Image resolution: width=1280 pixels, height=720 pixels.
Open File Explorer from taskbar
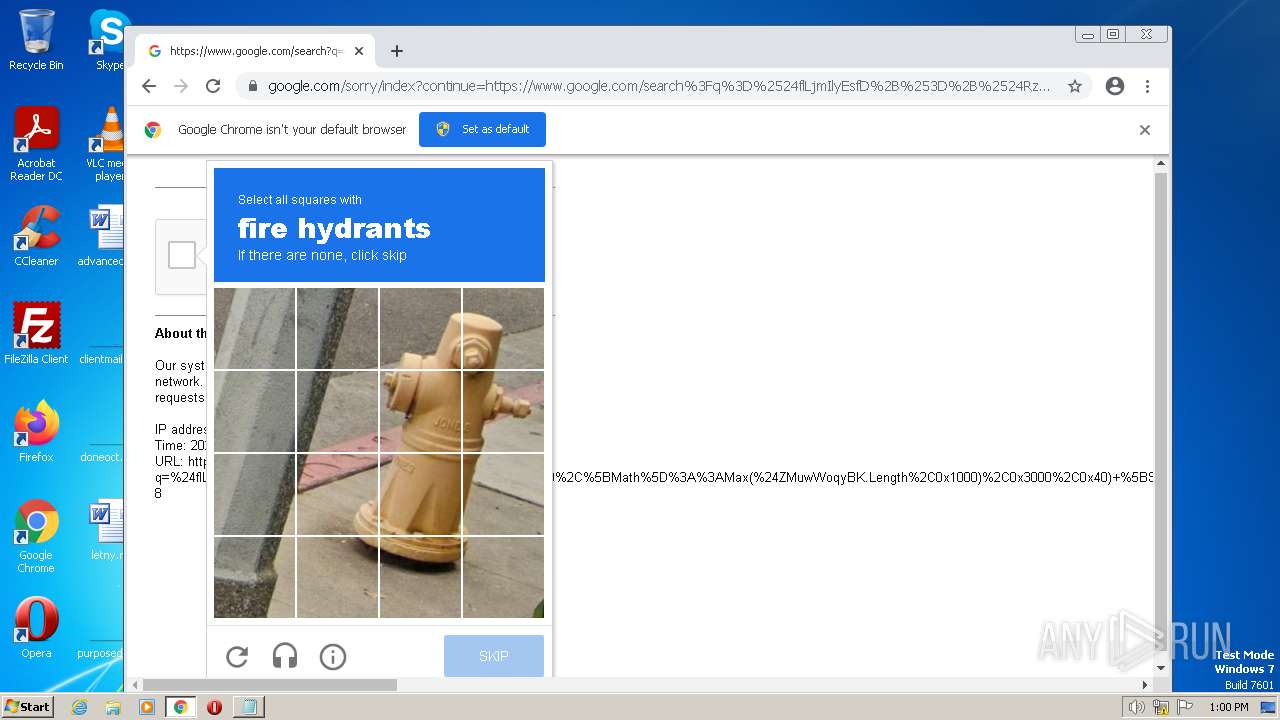(x=113, y=707)
